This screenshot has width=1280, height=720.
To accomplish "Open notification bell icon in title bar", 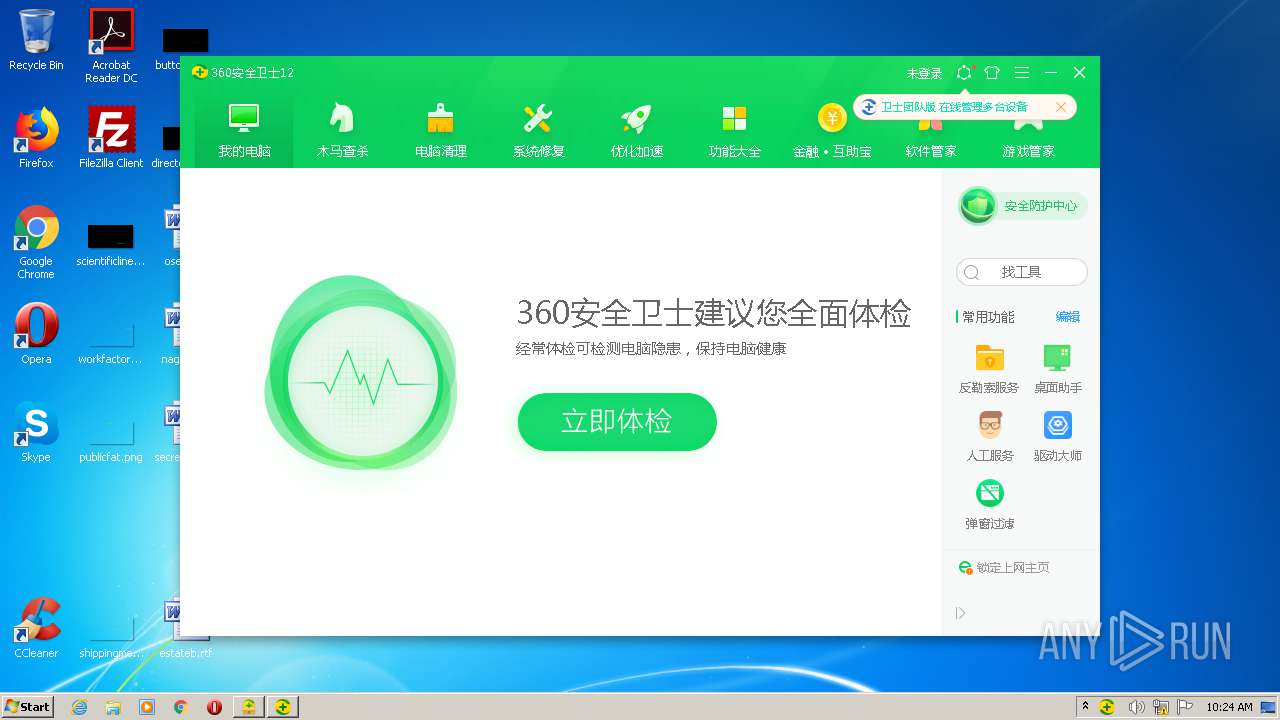I will coord(964,73).
